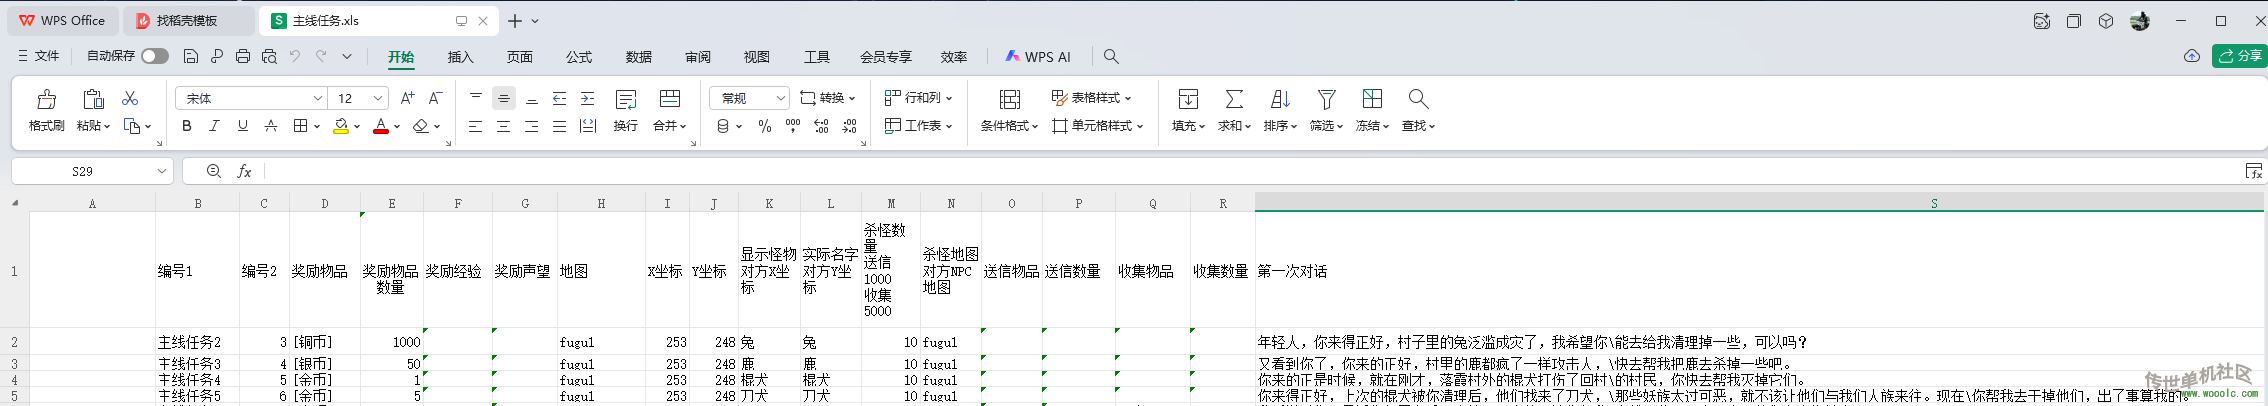Click the Freeze Panes (冻结) icon
The width and height of the screenshot is (2268, 406).
tap(1372, 99)
